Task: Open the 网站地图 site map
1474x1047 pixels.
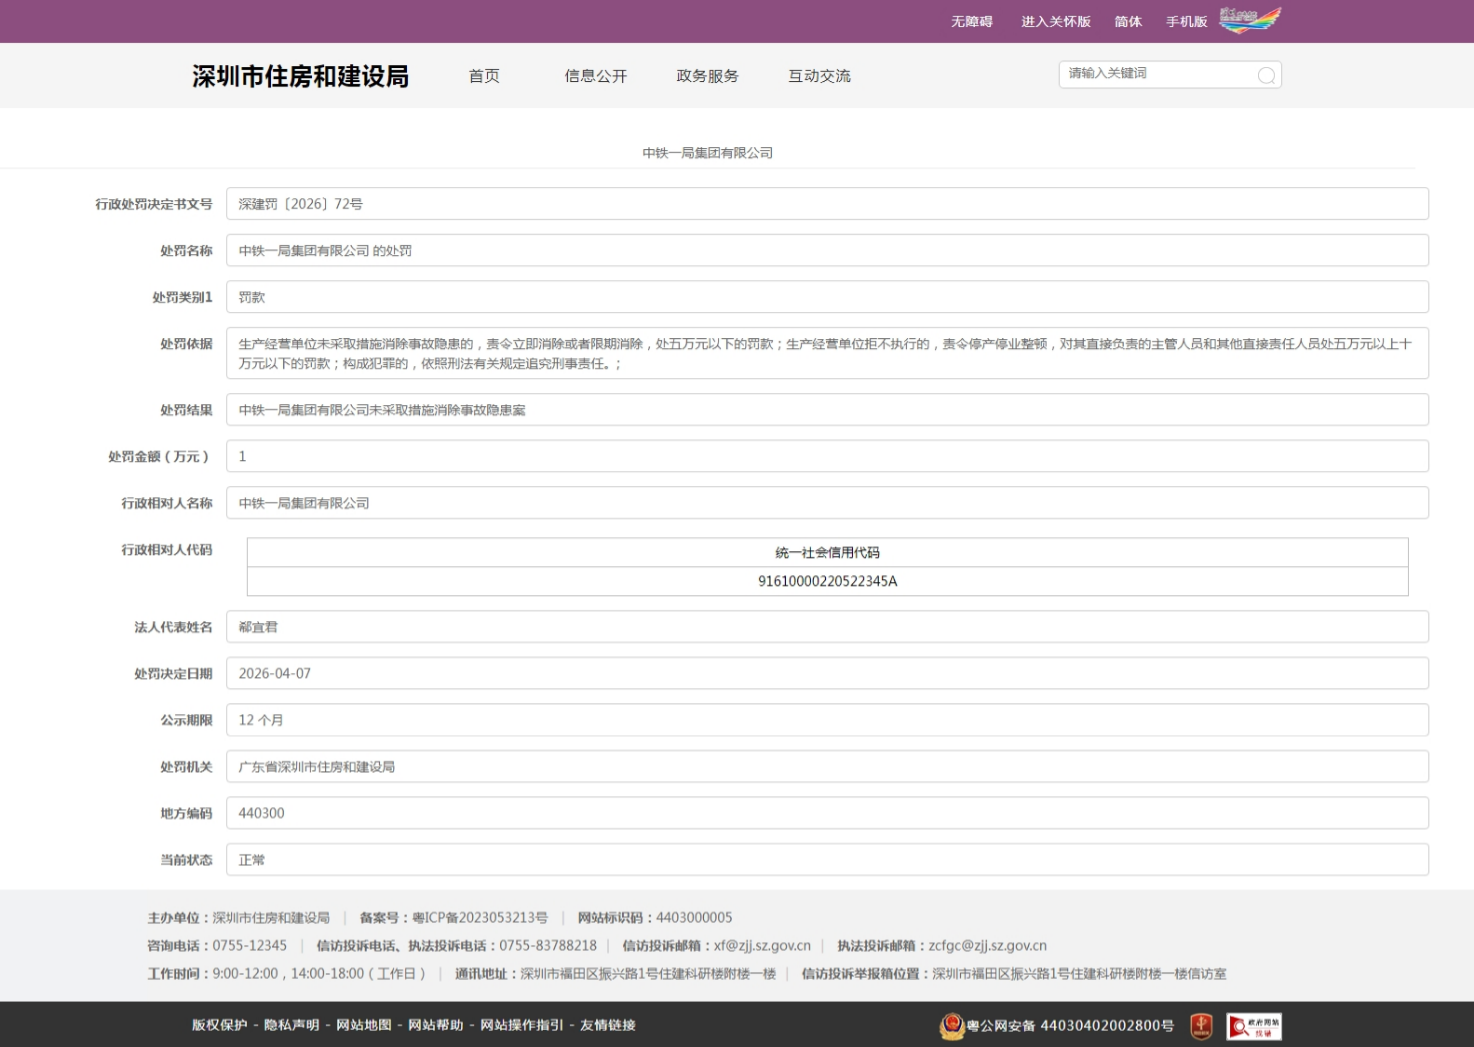Action: click(x=363, y=1025)
